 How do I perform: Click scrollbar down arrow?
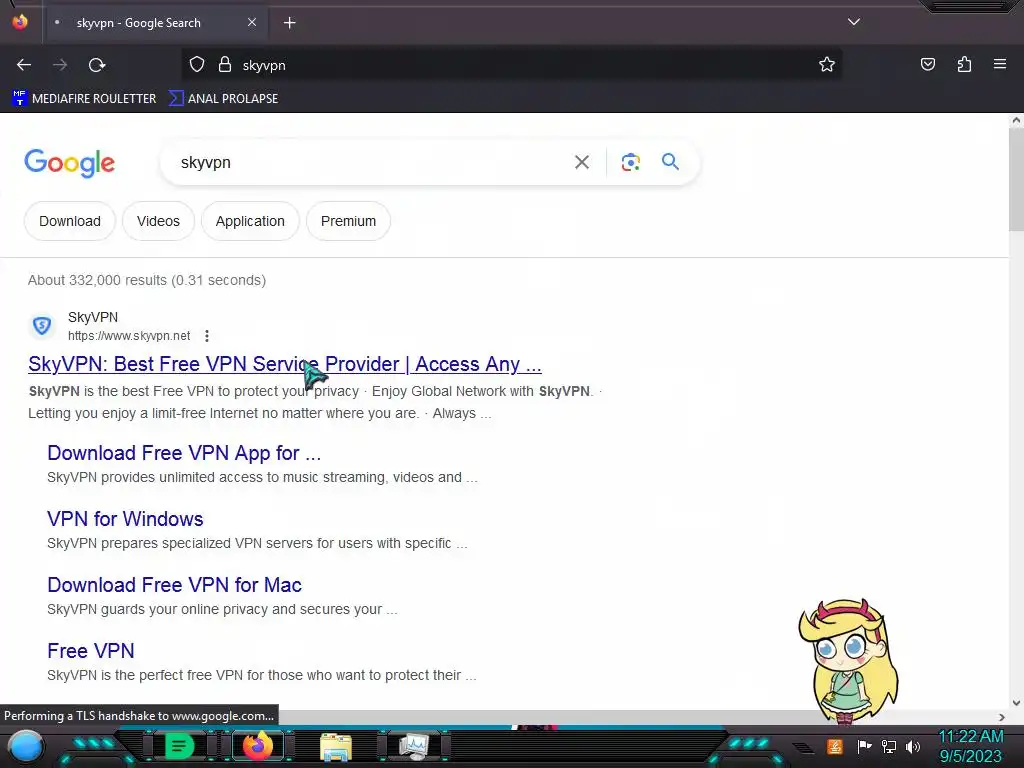[1016, 703]
